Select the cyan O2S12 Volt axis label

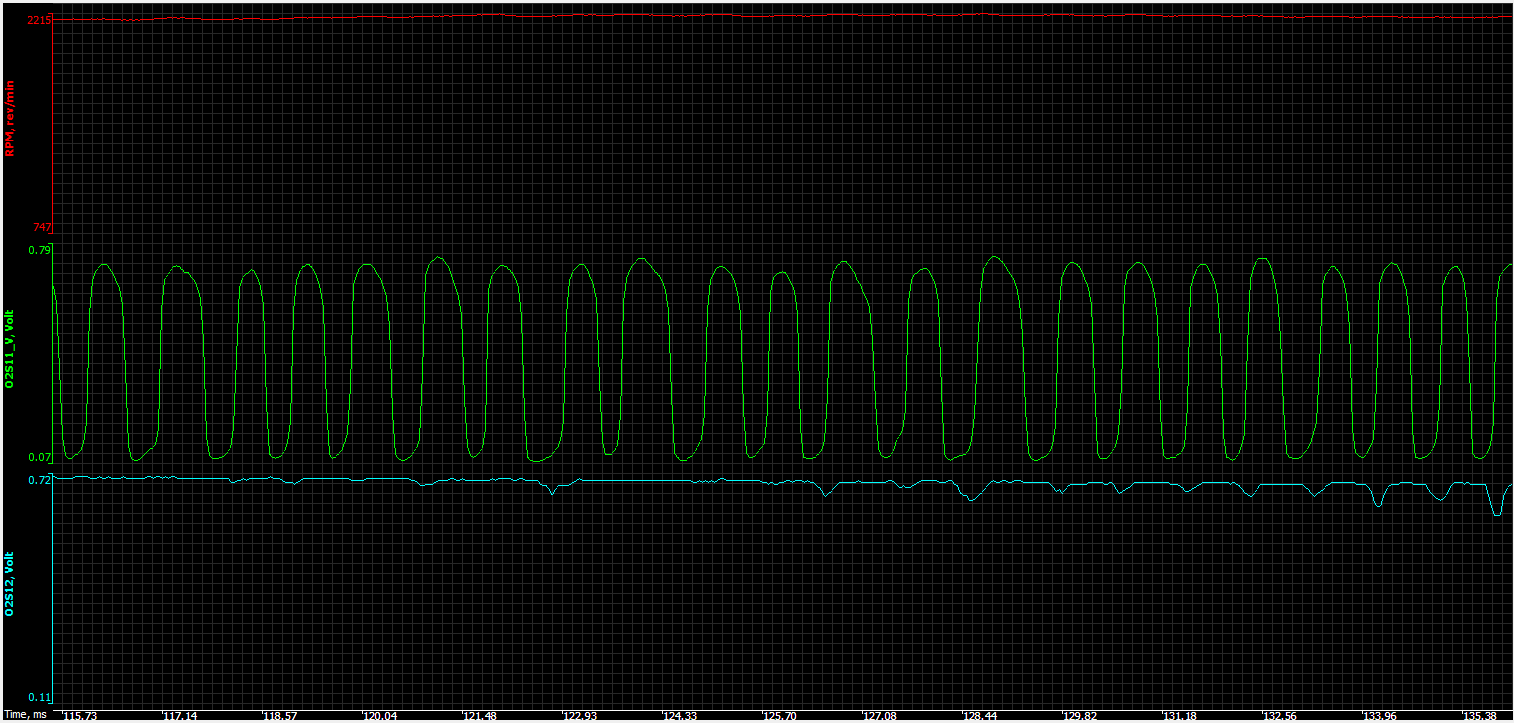[10, 582]
